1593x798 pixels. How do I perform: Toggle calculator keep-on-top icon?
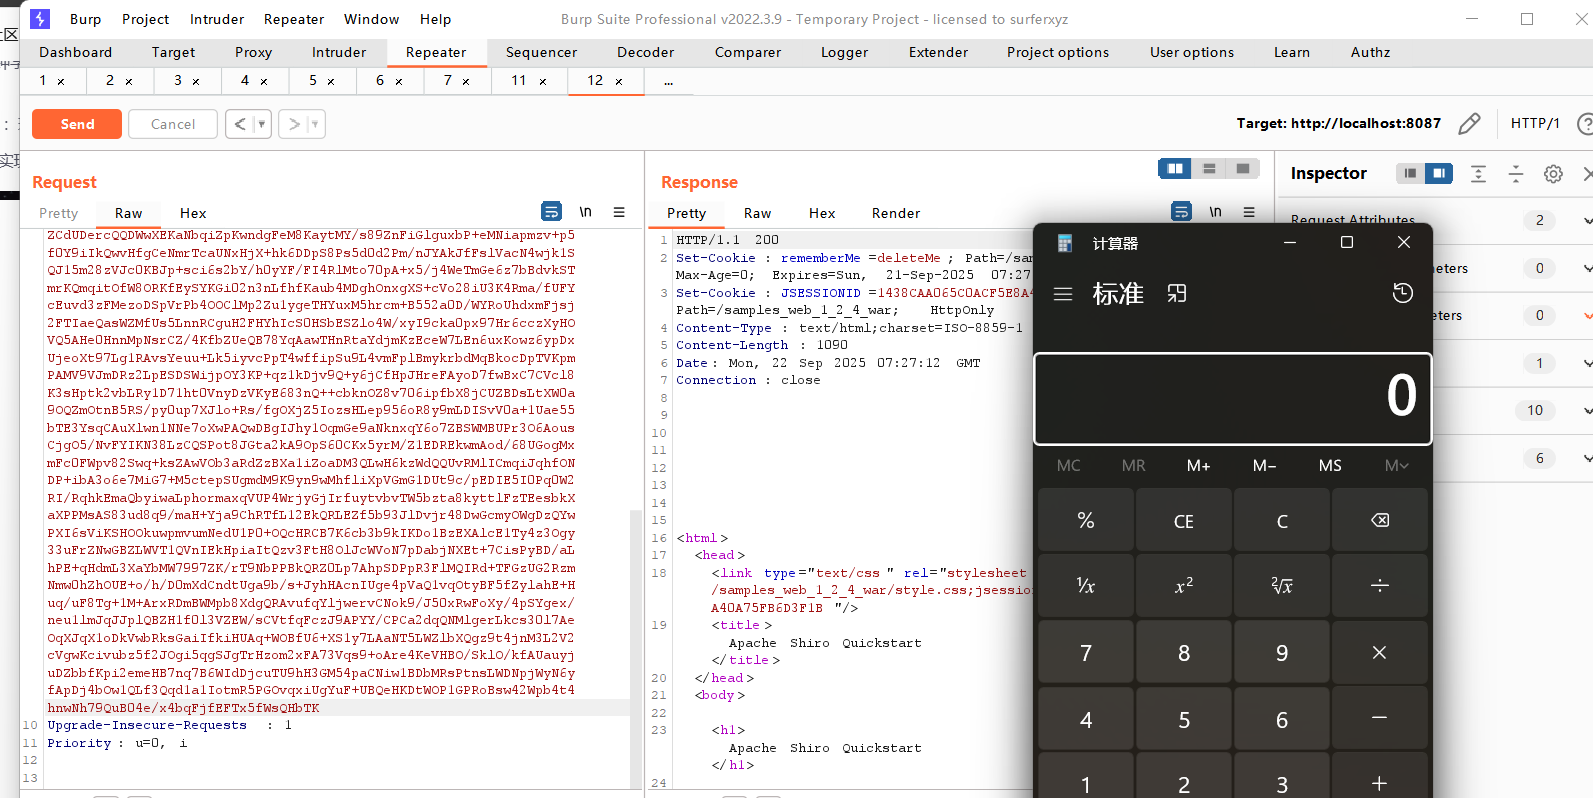[x=1177, y=294]
